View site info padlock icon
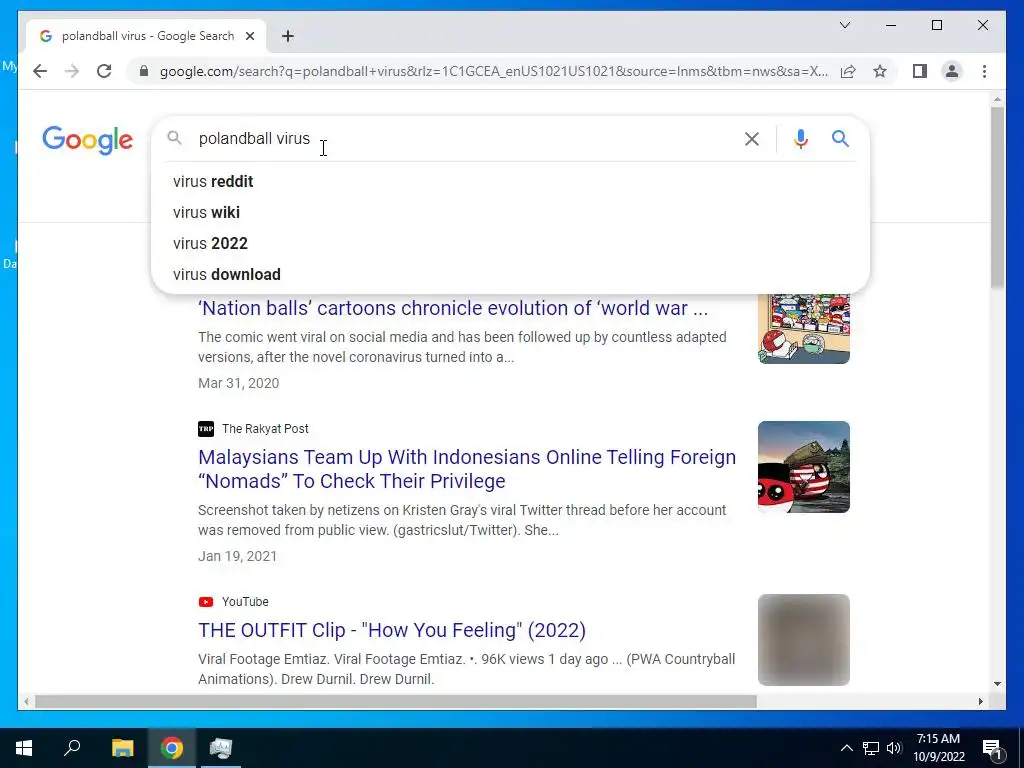 144,71
